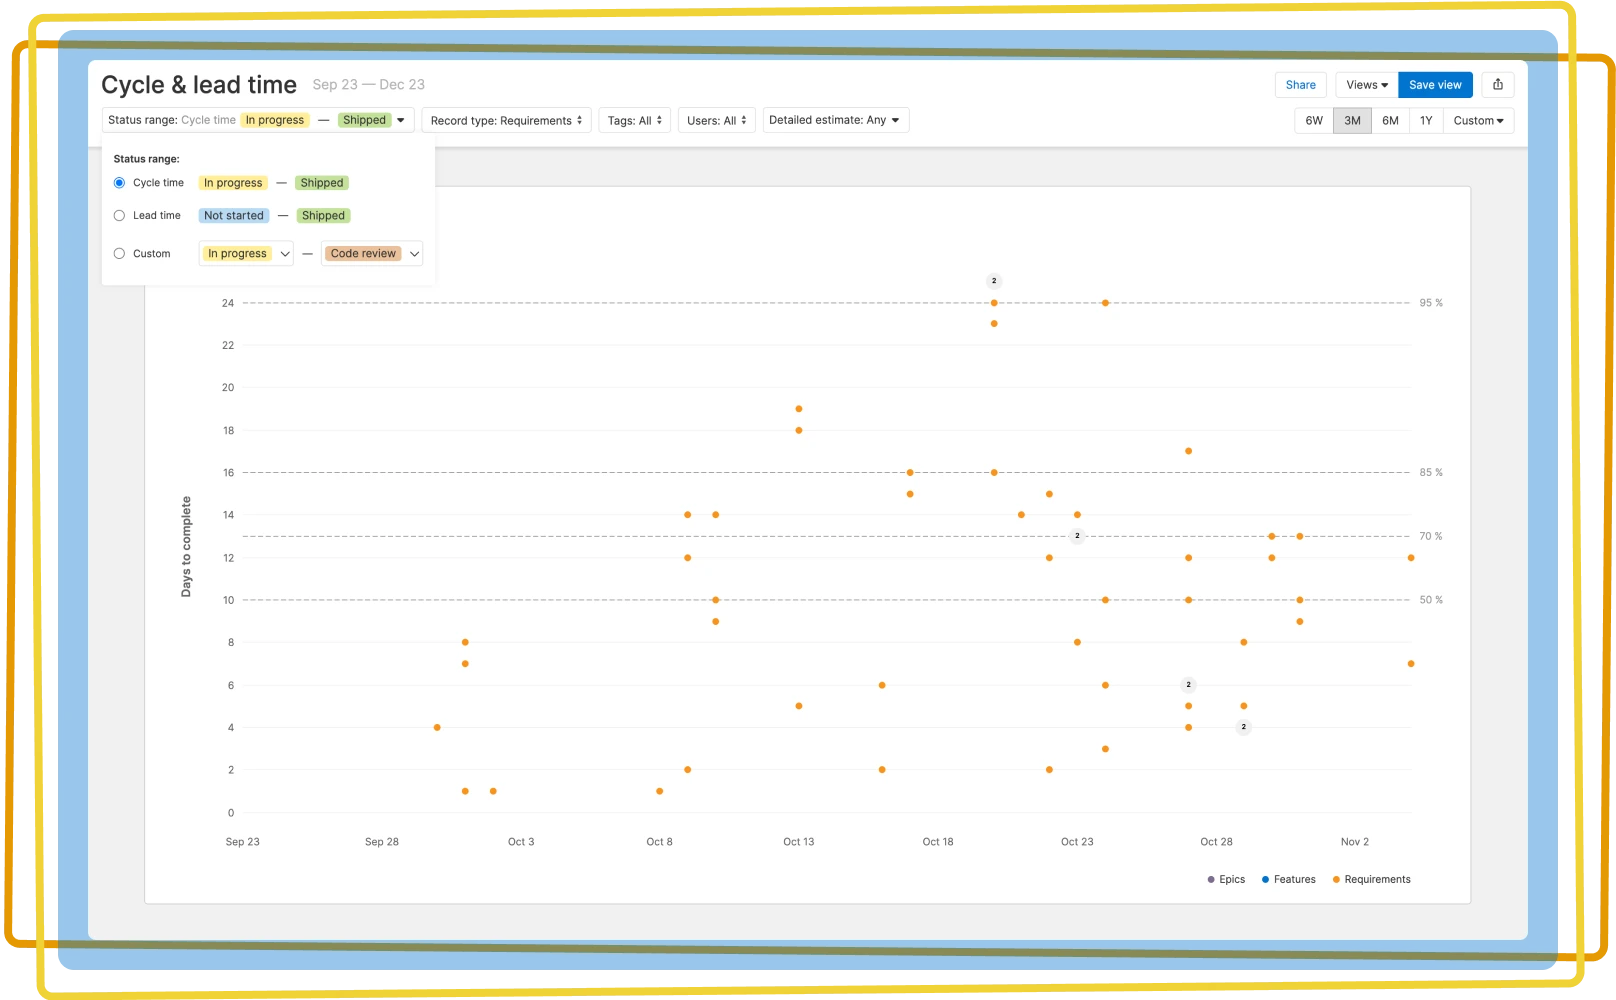Click the Nov 2 x-axis date label
The width and height of the screenshot is (1616, 1000).
click(1355, 842)
